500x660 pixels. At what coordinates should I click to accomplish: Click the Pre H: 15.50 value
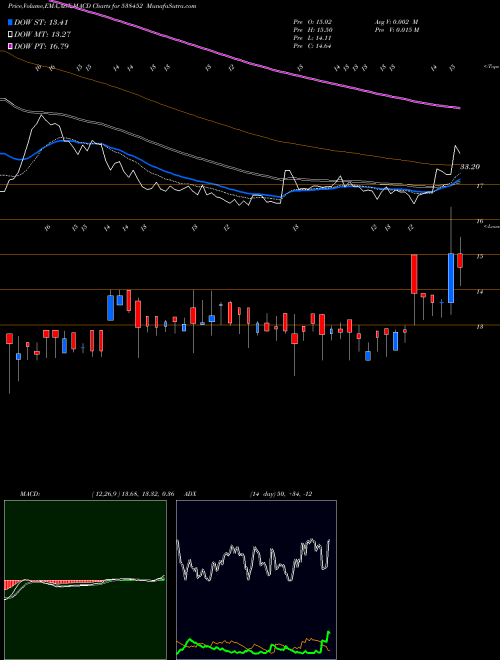313,30
